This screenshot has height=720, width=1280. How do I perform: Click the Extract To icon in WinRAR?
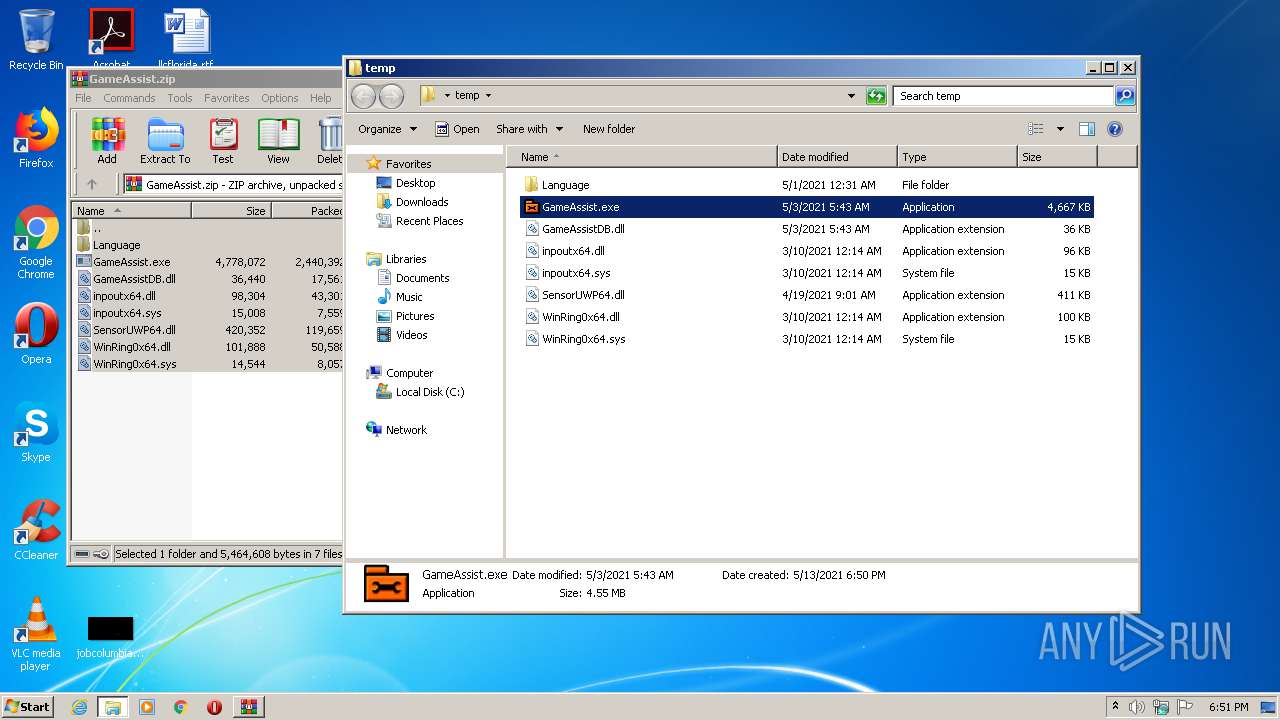point(165,141)
